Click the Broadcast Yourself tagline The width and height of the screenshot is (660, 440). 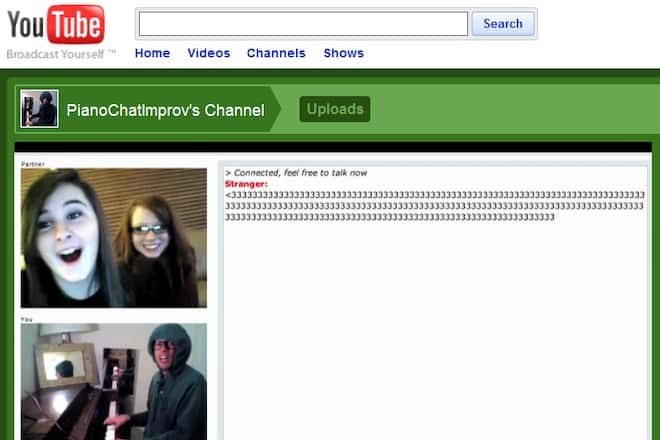[x=61, y=53]
